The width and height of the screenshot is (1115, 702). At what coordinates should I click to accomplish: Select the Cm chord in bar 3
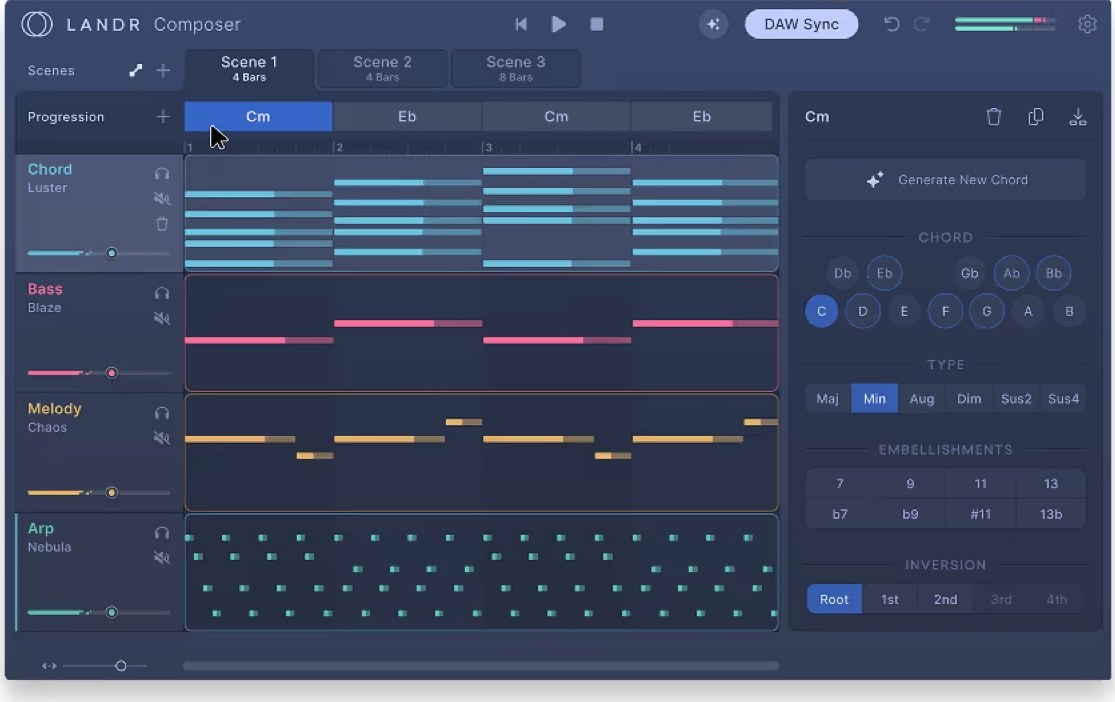coord(556,116)
